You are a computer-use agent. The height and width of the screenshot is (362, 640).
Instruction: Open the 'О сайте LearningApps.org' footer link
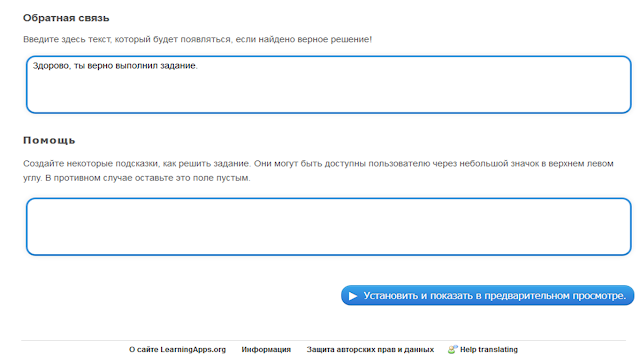click(177, 349)
